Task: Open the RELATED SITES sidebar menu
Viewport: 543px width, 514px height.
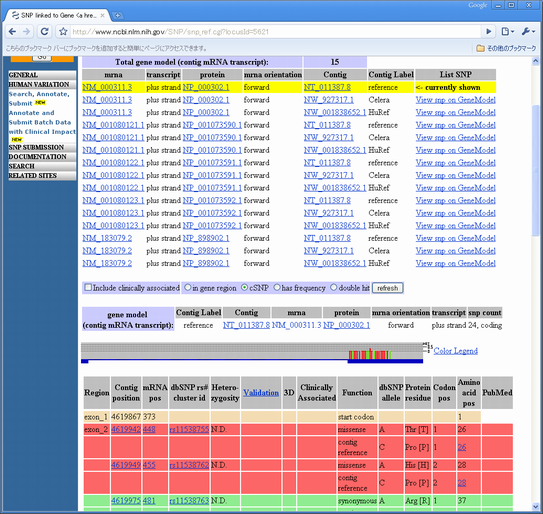Action: 42,176
